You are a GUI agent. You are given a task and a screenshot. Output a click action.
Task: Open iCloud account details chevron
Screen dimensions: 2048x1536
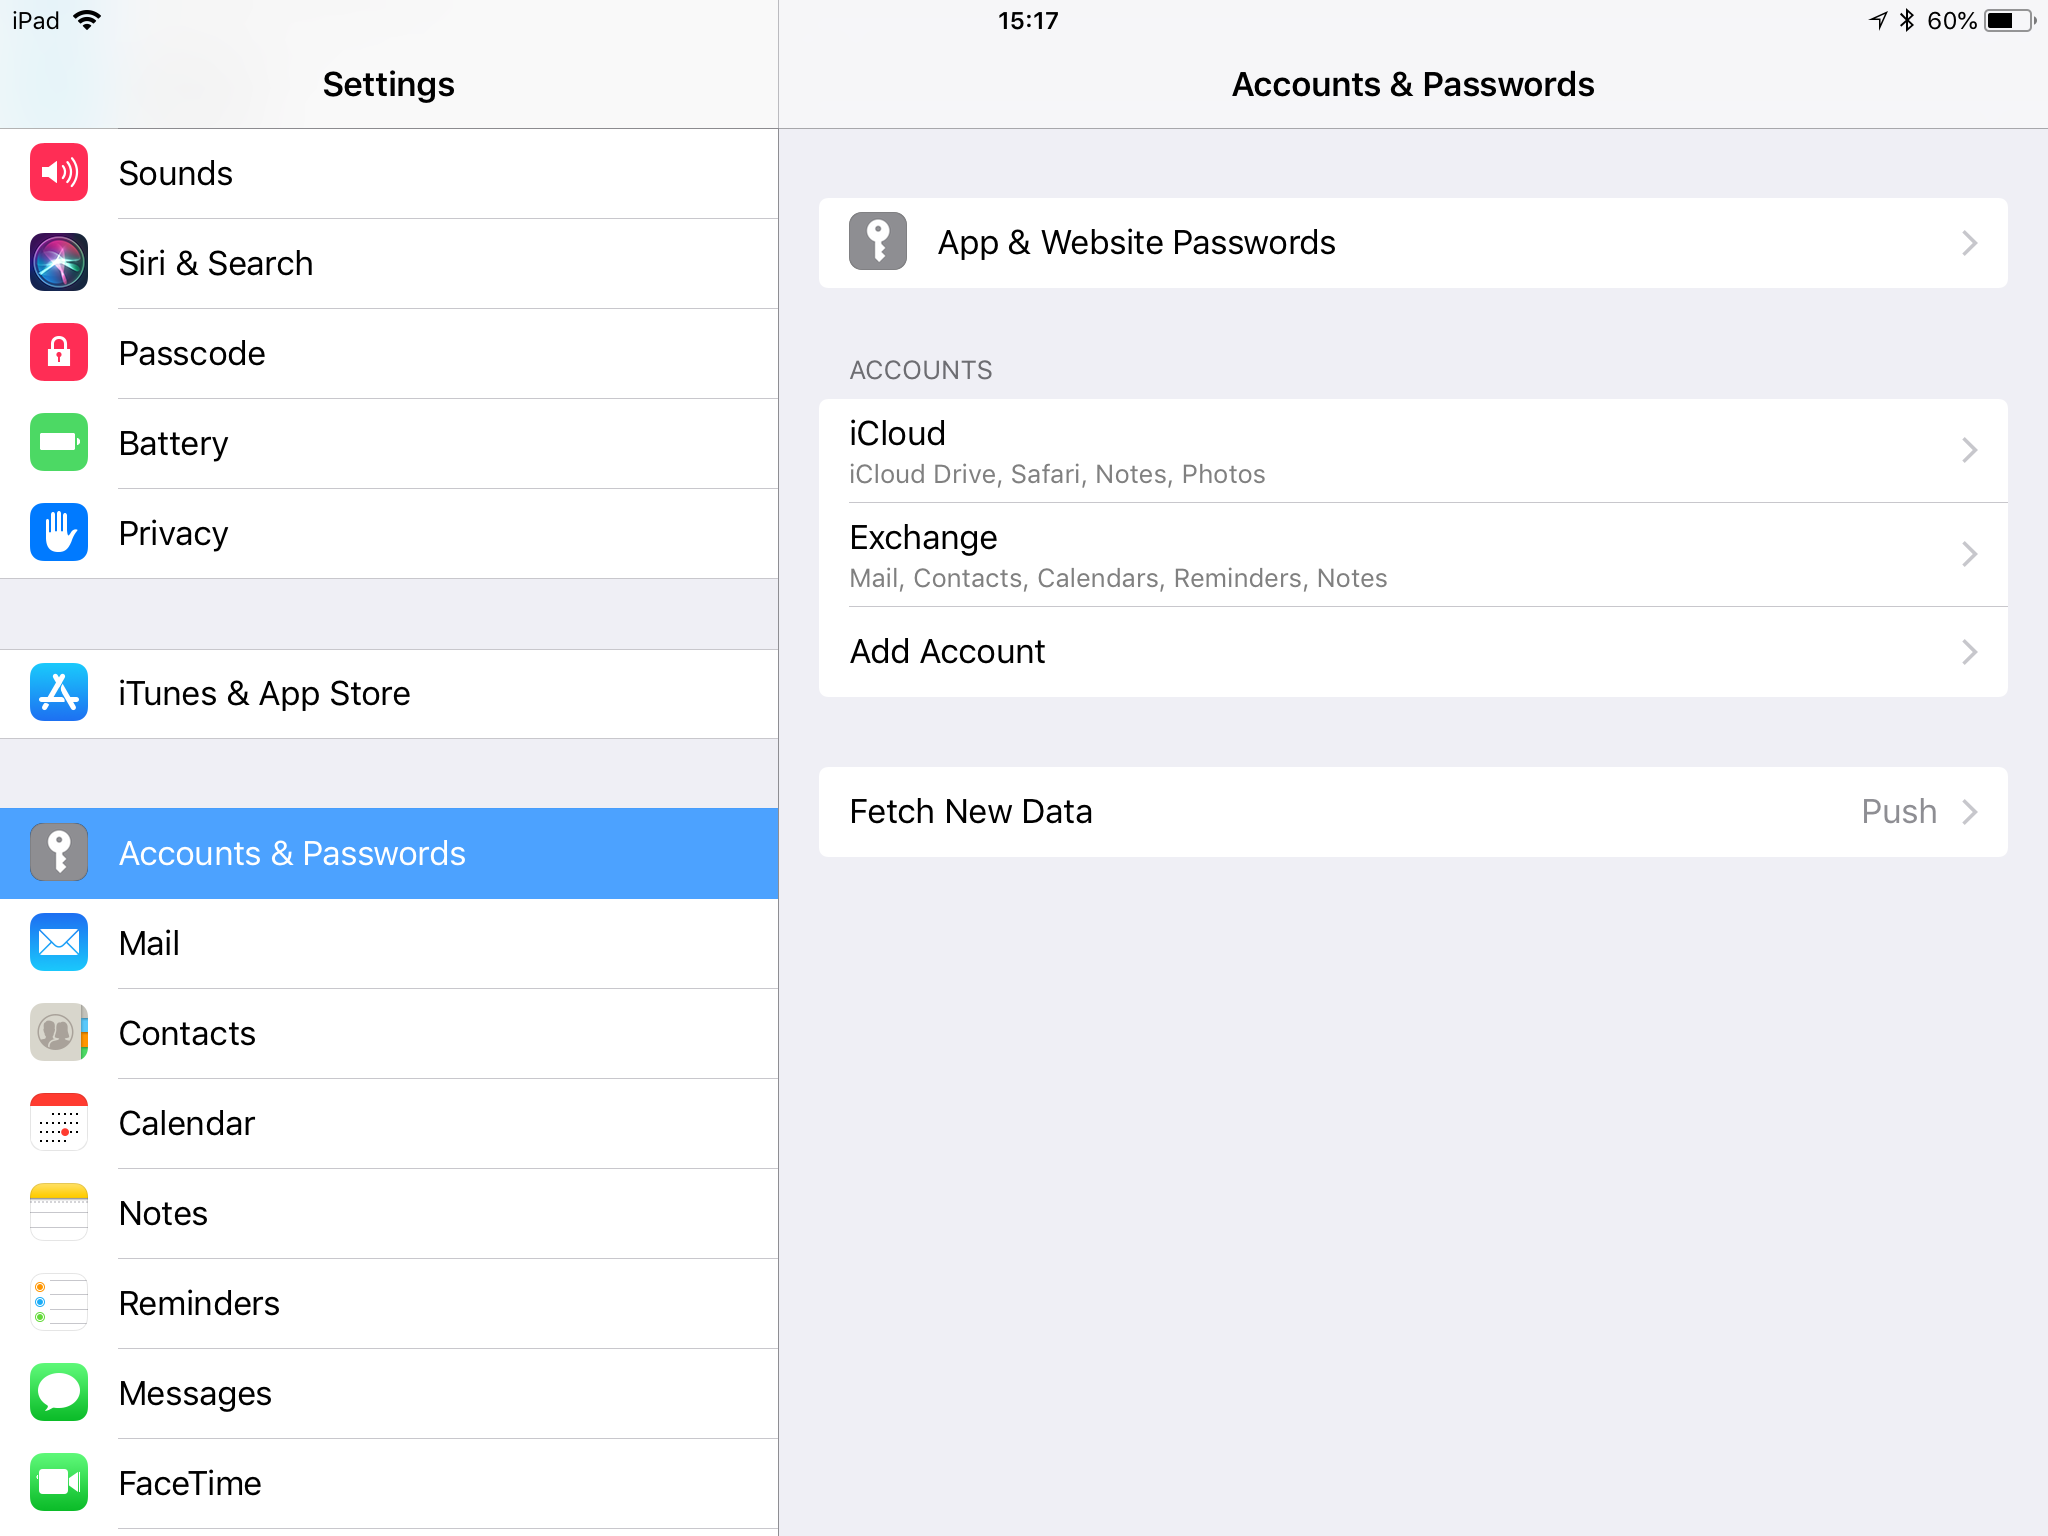[x=1969, y=450]
